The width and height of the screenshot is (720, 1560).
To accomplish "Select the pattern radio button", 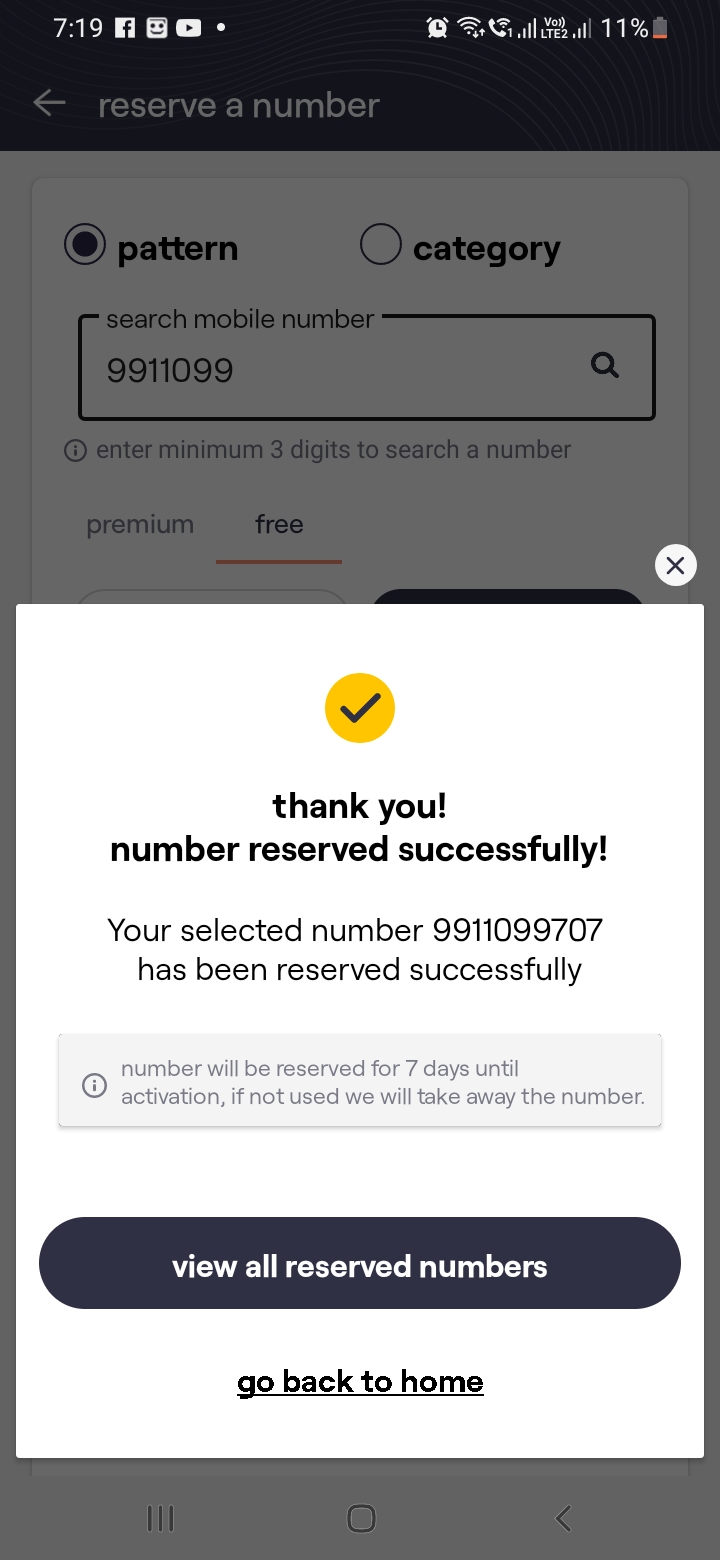I will coord(85,243).
